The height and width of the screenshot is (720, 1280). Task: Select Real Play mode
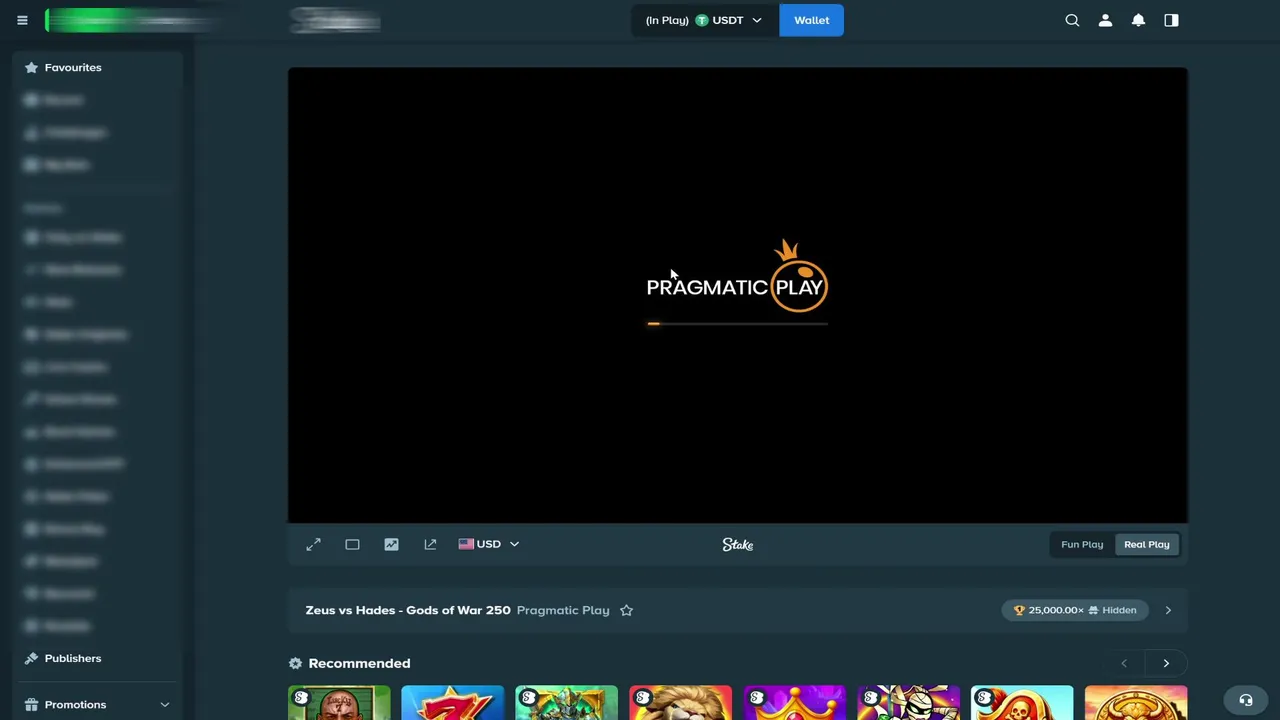[x=1146, y=544]
